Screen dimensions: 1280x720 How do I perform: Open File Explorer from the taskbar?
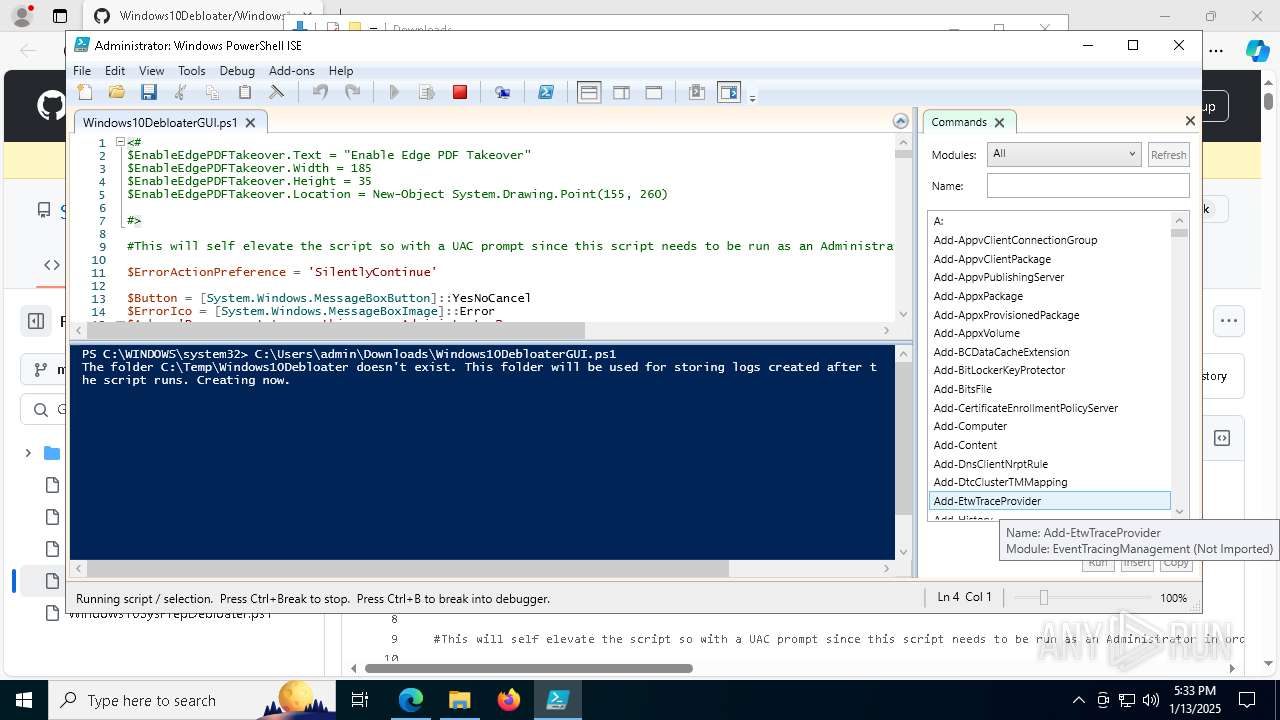[460, 700]
